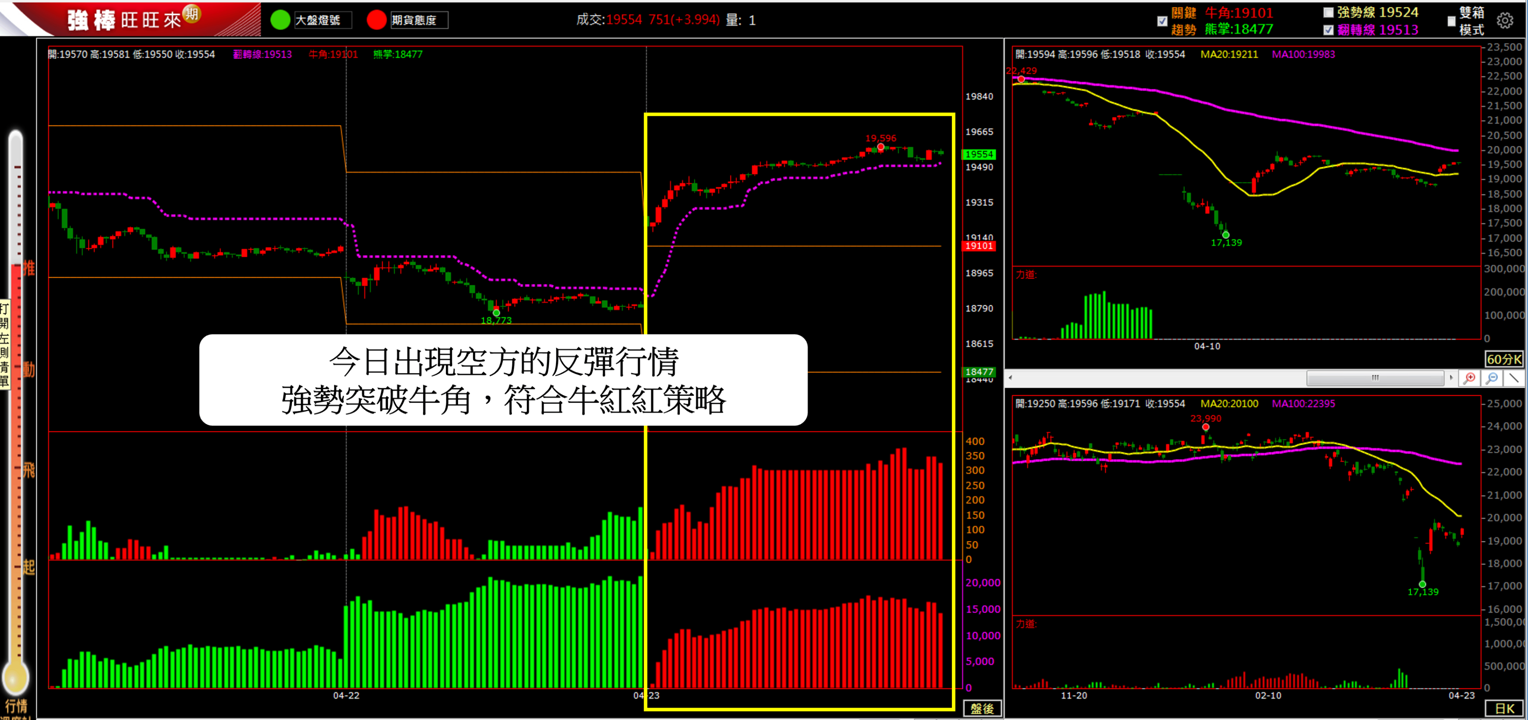The width and height of the screenshot is (1528, 720).
Task: Click the 19554 current price tag
Action: 979,155
